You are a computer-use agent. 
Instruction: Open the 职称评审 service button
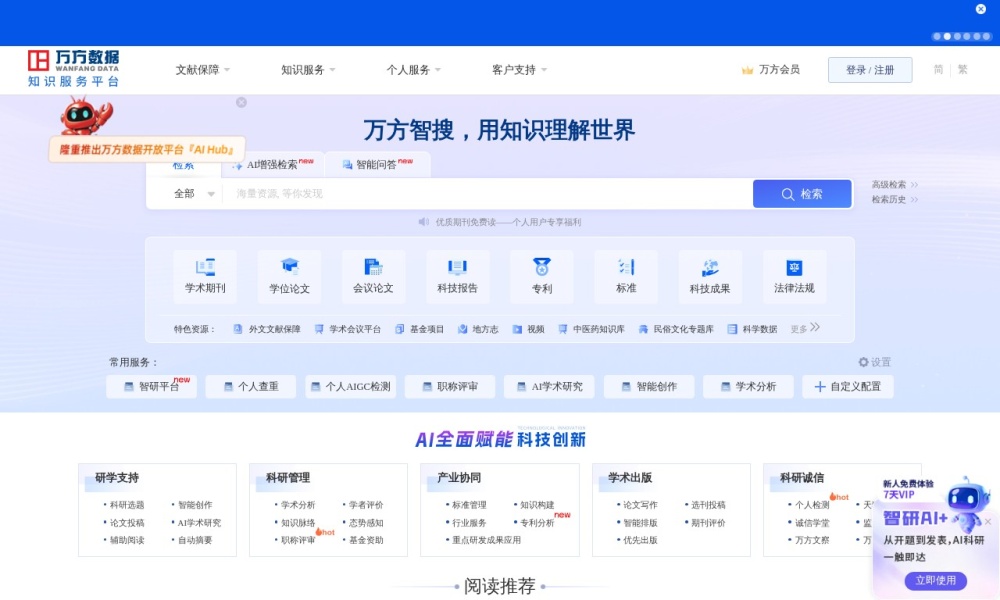(450, 386)
